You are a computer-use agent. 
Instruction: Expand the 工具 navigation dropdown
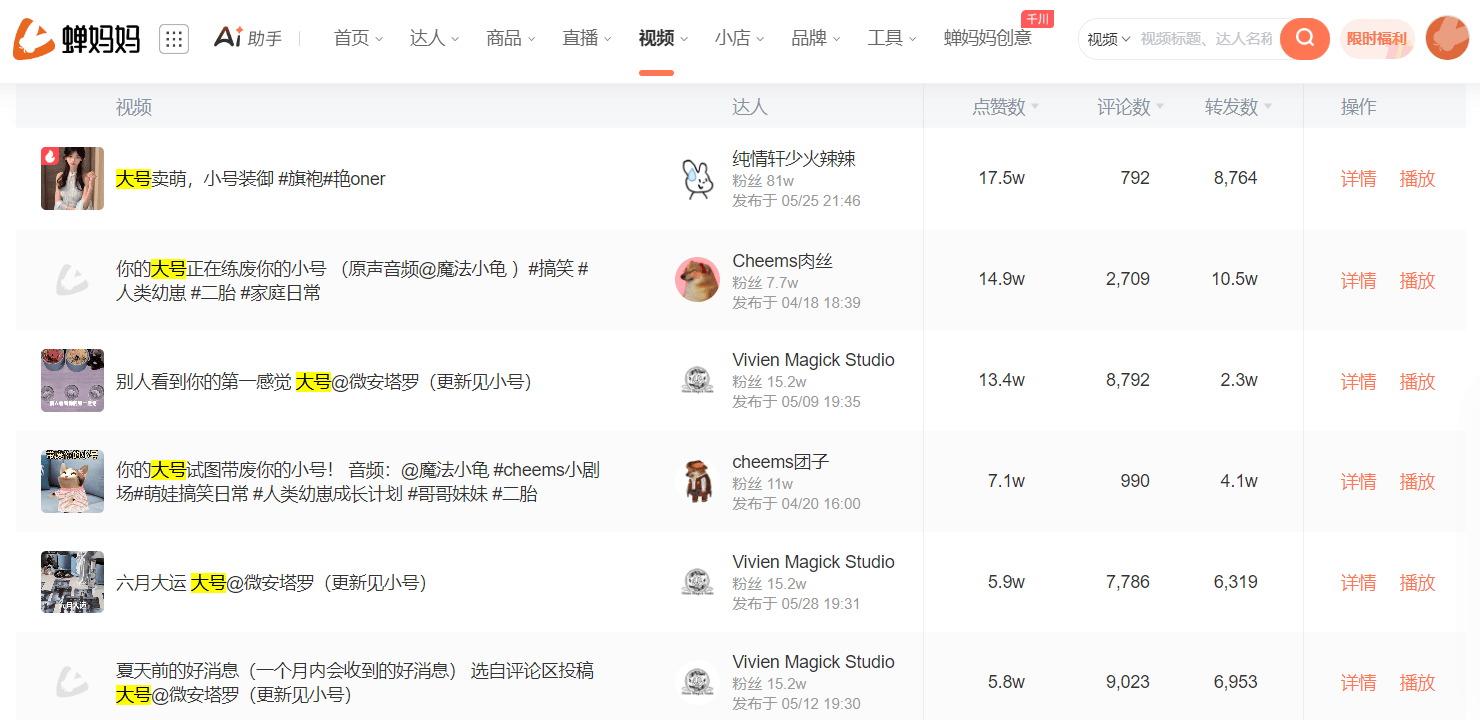tap(892, 38)
